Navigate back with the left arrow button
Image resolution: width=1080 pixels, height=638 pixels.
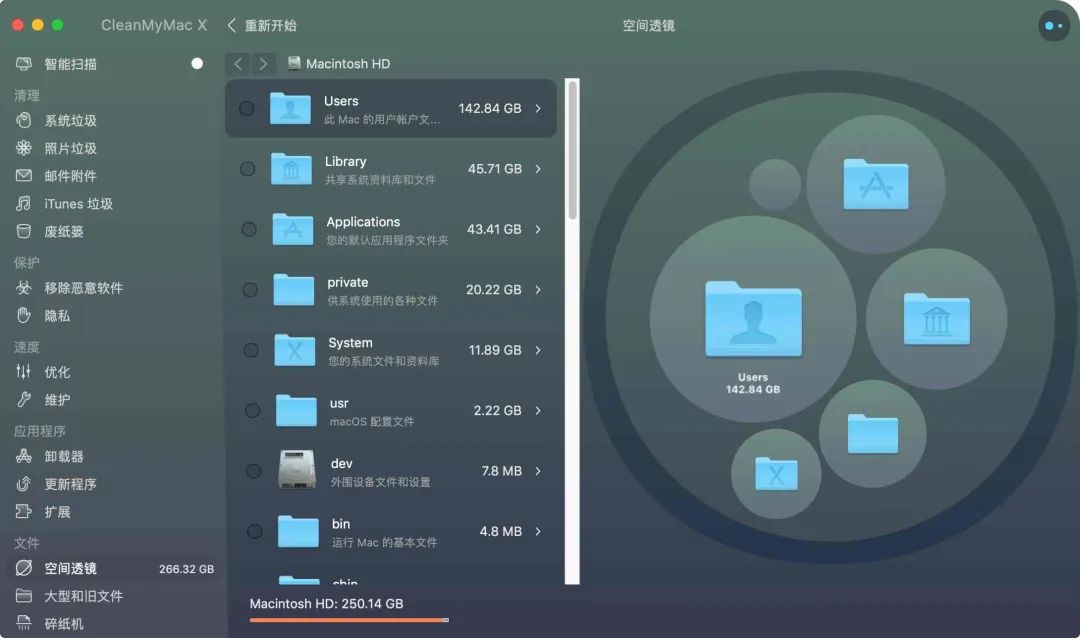point(238,63)
